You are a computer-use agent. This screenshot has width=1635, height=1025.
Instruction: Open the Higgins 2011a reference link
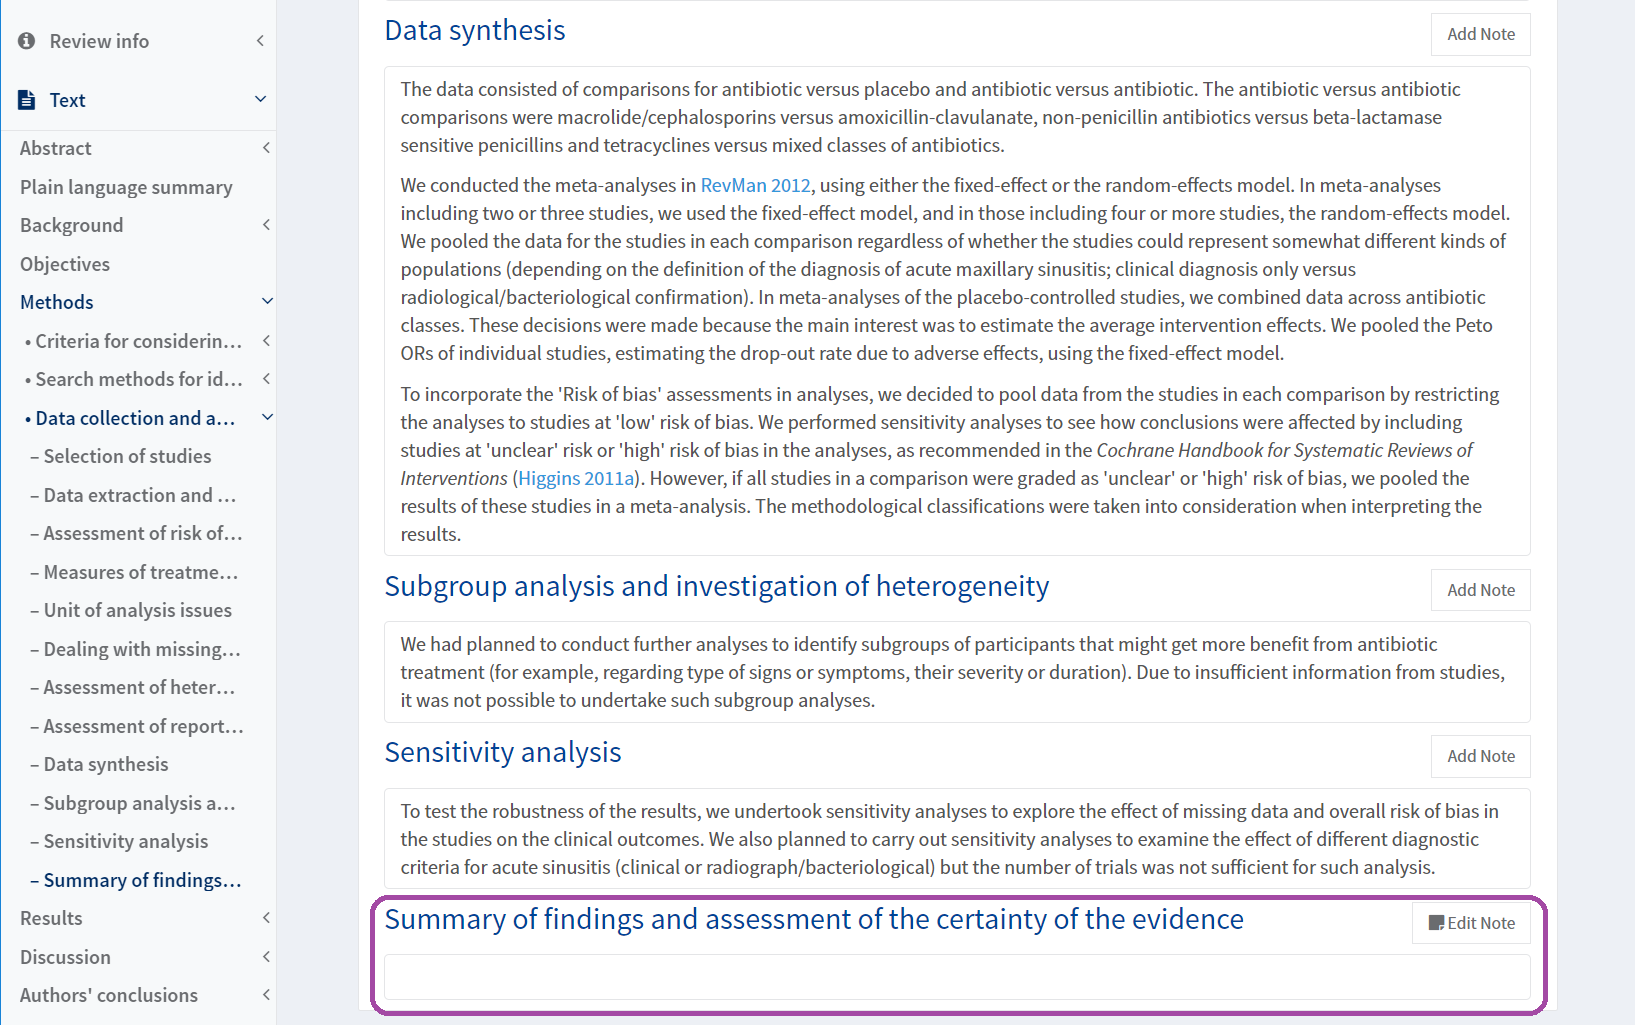[576, 478]
